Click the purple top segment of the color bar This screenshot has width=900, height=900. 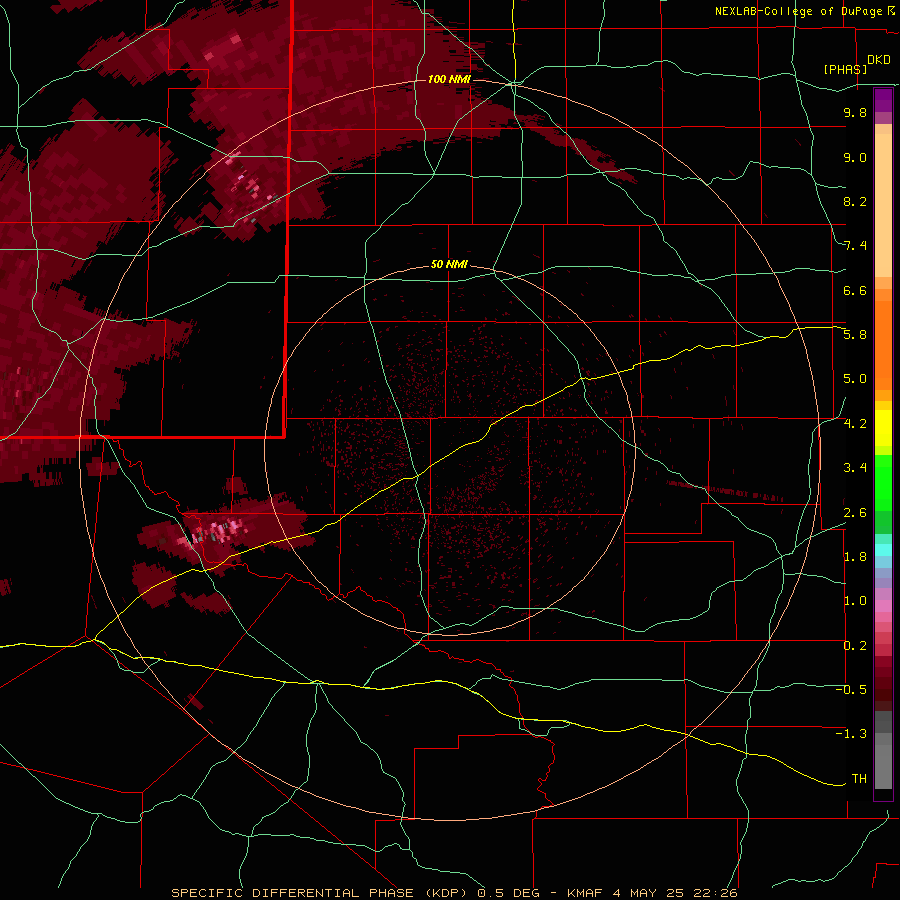click(883, 100)
